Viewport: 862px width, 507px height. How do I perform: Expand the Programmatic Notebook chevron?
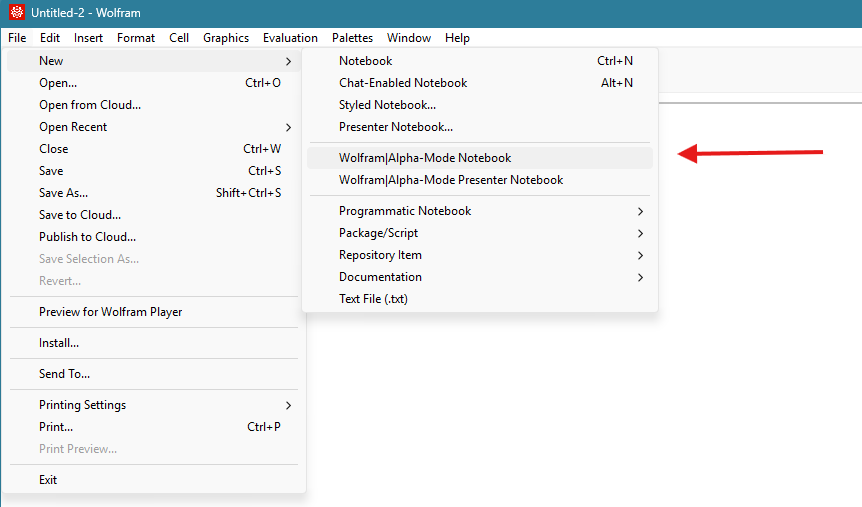tap(640, 212)
